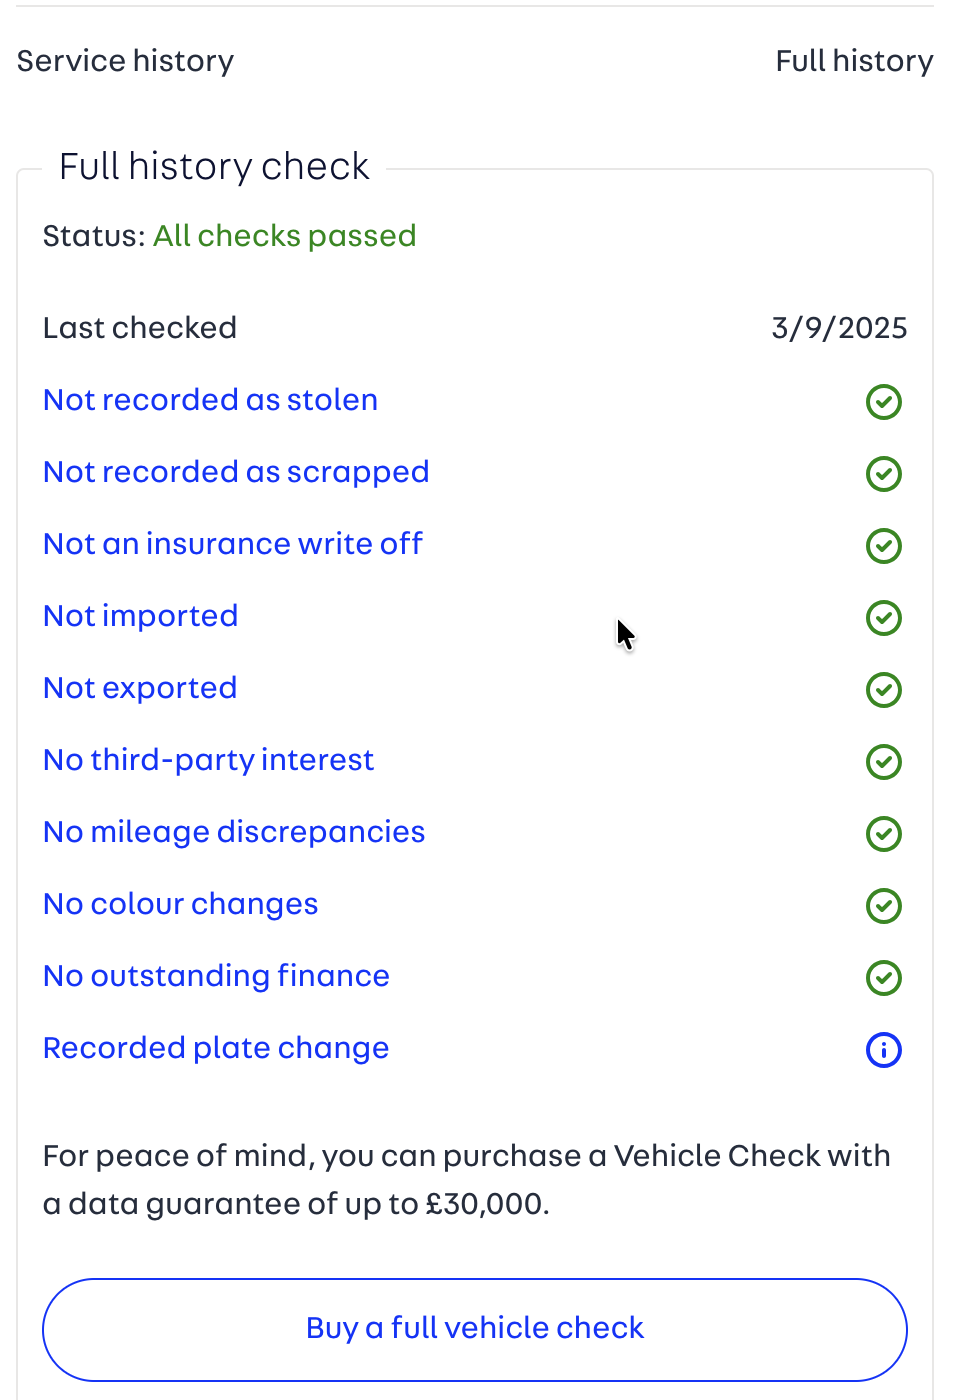The image size is (972, 1400).
Task: Click the green check icon for stolen status
Action: [x=884, y=402]
